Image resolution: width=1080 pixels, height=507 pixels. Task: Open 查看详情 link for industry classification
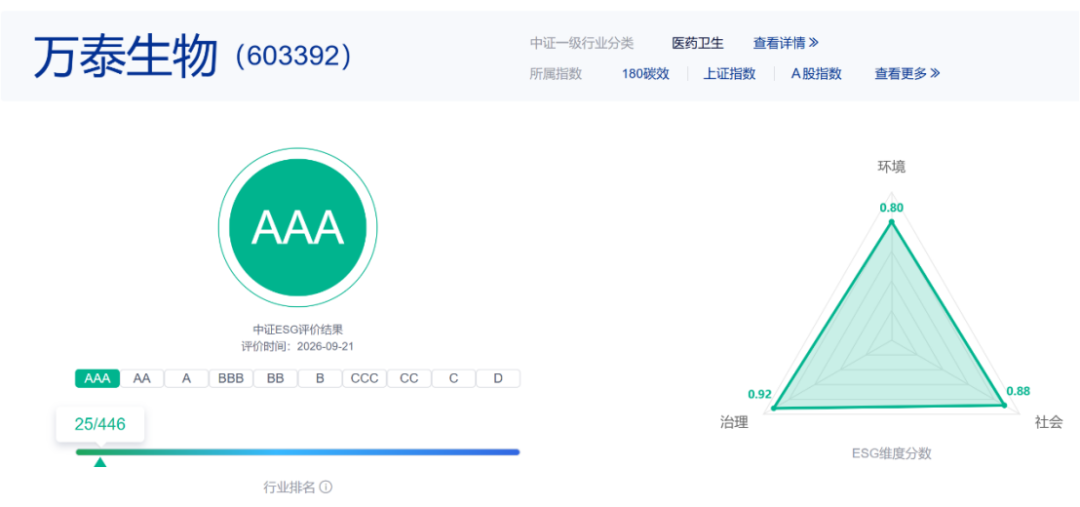pos(785,43)
